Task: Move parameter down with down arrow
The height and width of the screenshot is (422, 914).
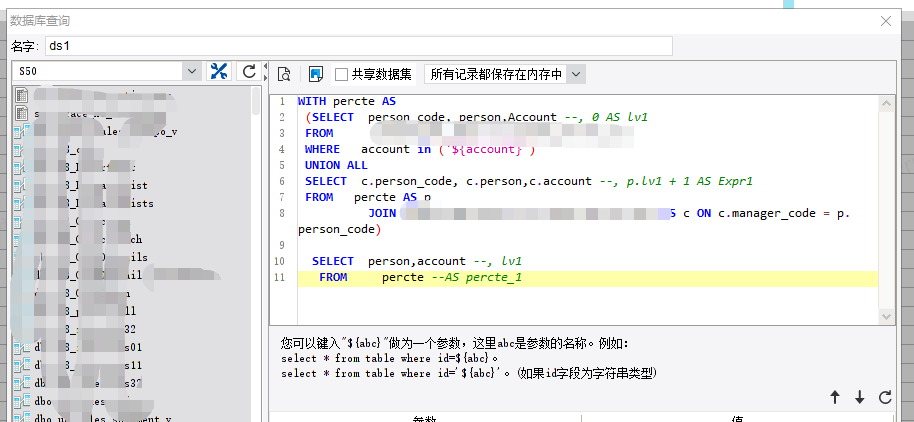Action: pyautogui.click(x=859, y=397)
